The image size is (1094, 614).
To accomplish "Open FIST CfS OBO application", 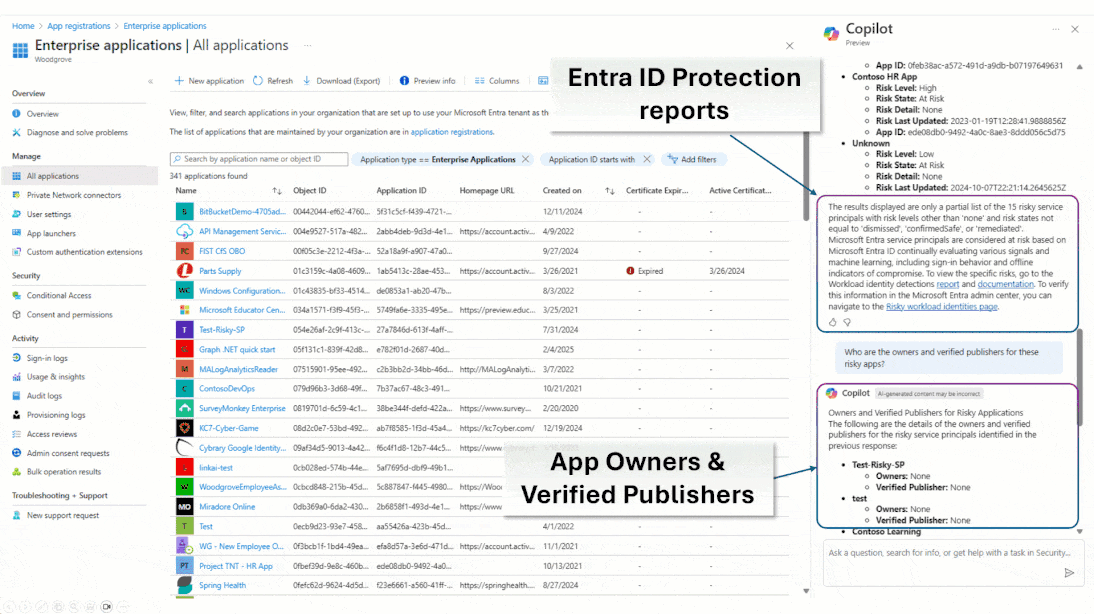I will pos(222,251).
